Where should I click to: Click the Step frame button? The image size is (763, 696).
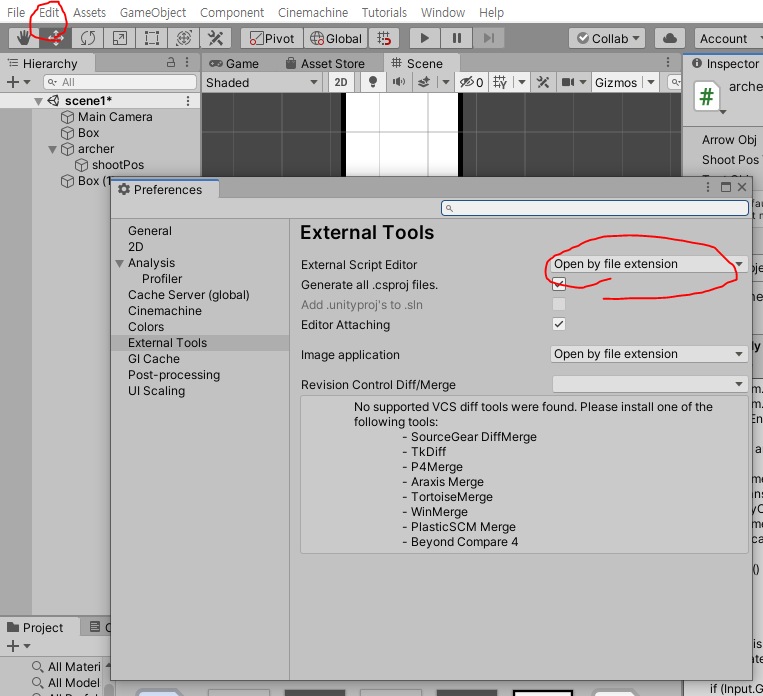click(x=489, y=38)
